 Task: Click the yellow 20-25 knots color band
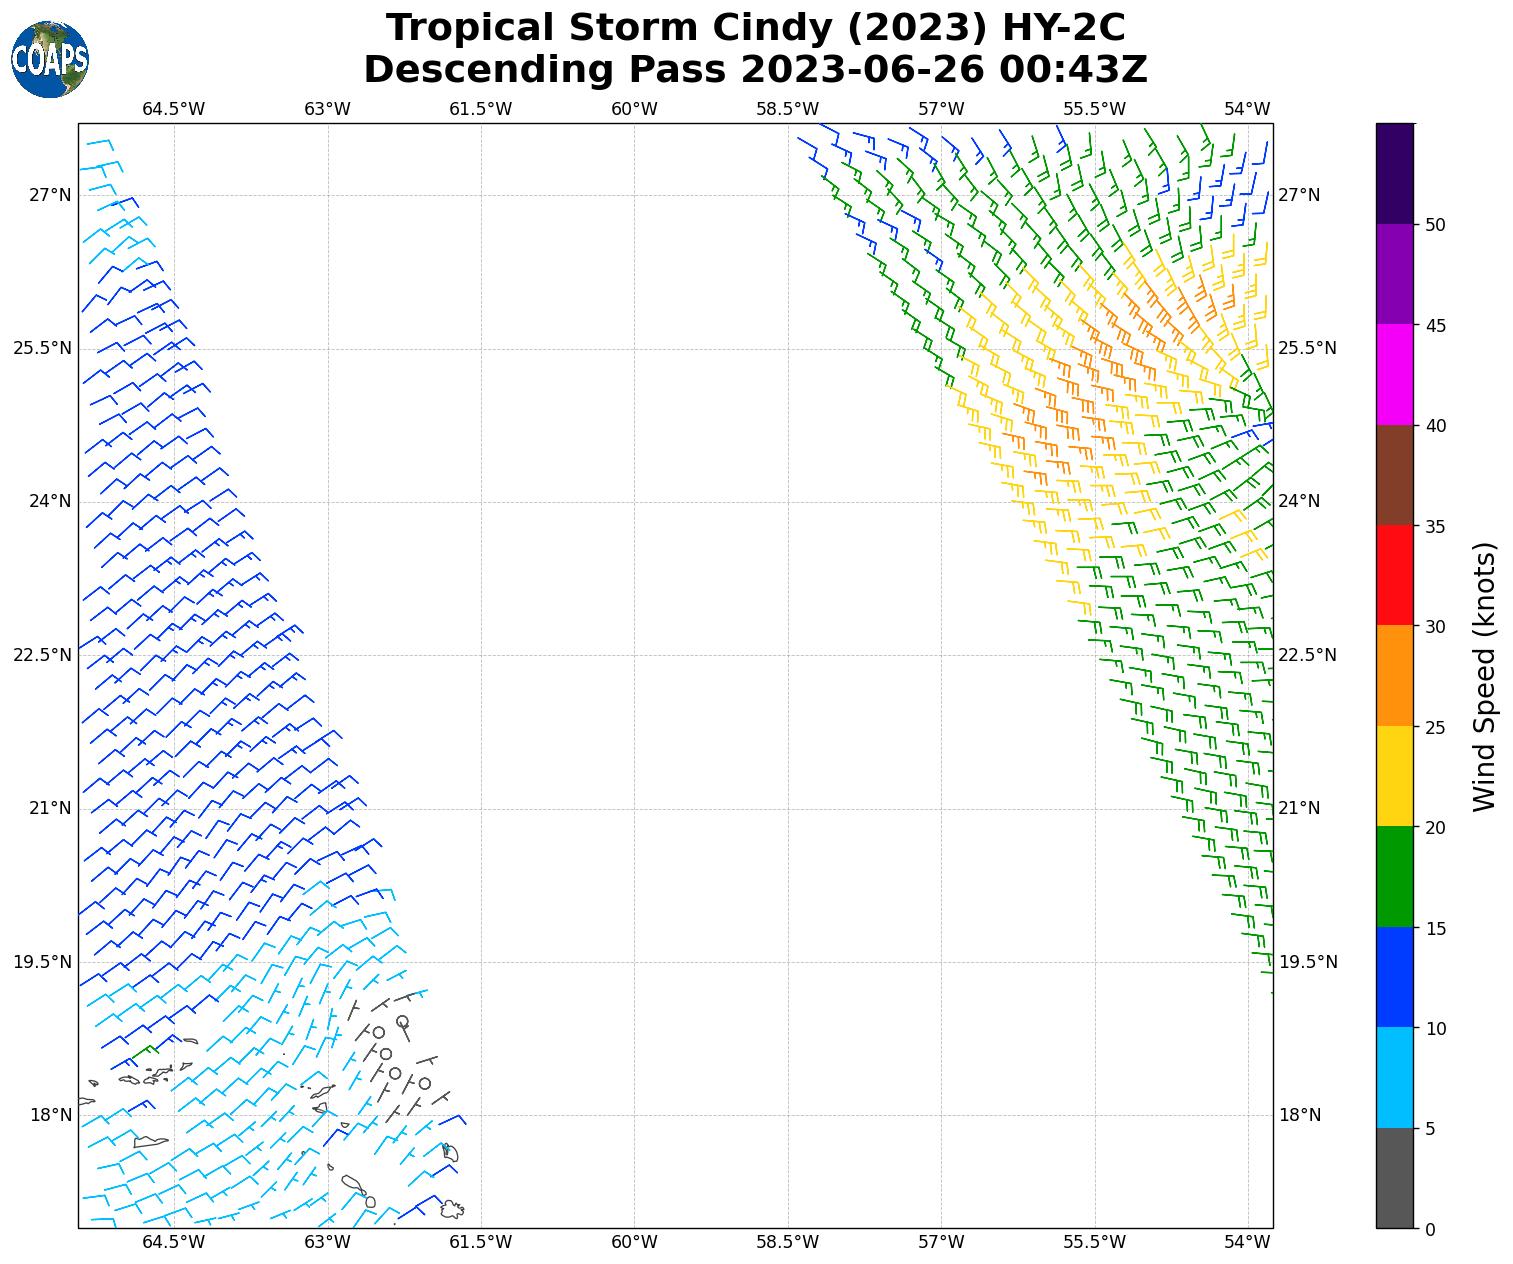click(1395, 776)
